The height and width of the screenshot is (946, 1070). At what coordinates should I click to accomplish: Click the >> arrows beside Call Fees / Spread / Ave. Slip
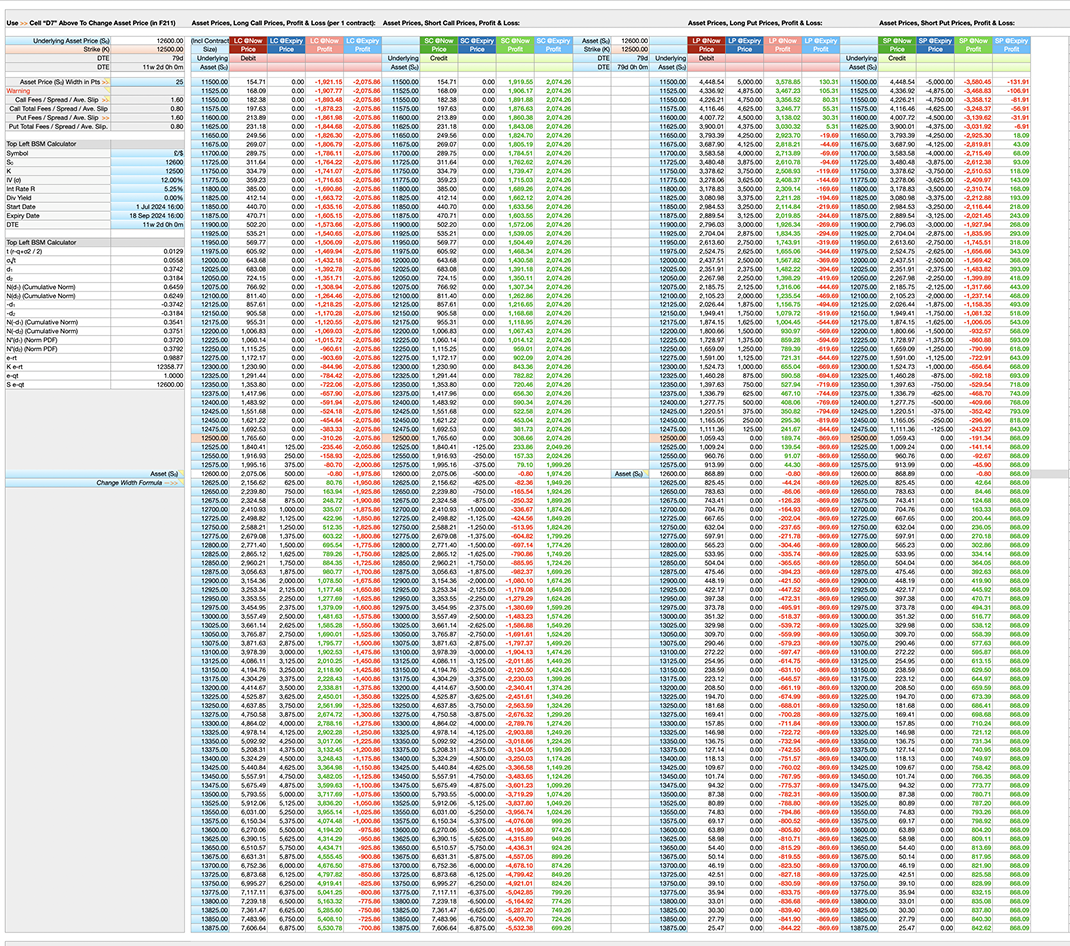point(106,100)
